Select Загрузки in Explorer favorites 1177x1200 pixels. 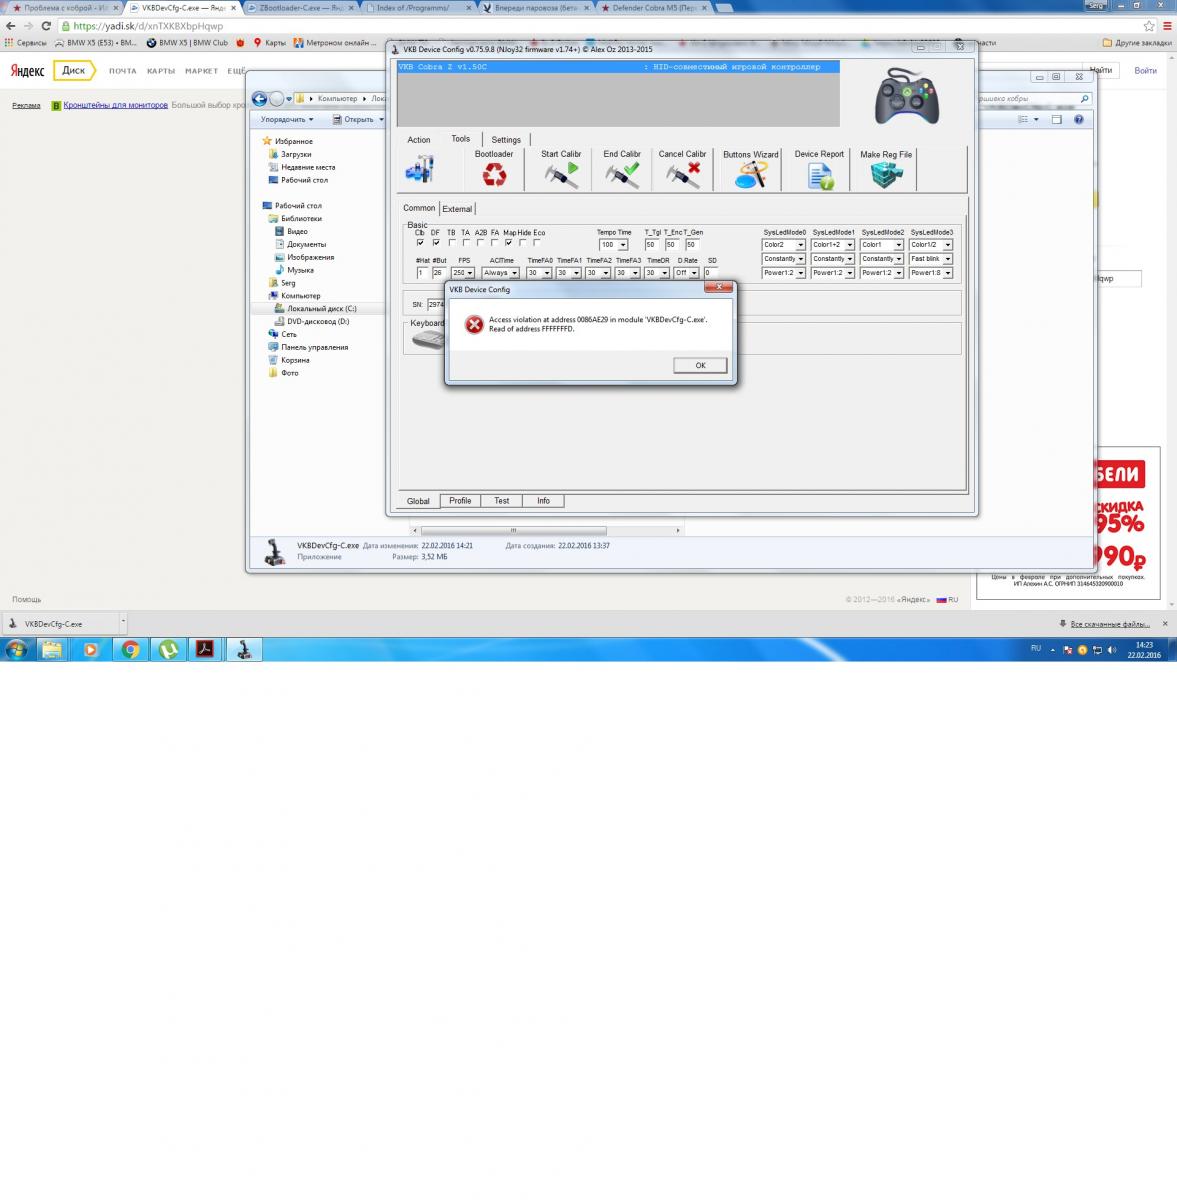click(x=290, y=154)
